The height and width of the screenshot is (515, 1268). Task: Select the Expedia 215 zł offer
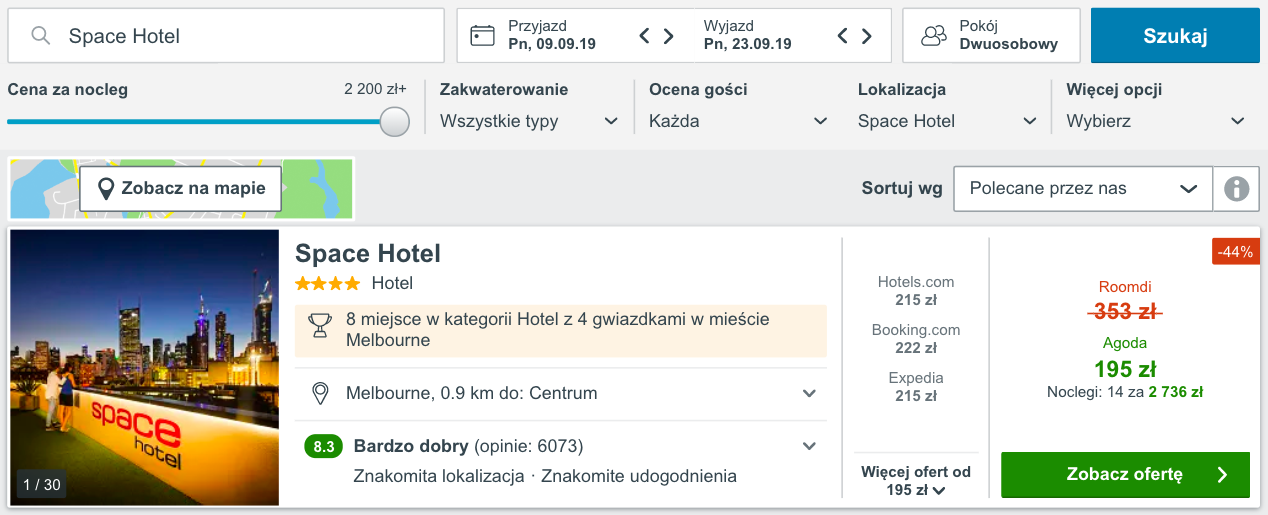(x=916, y=386)
